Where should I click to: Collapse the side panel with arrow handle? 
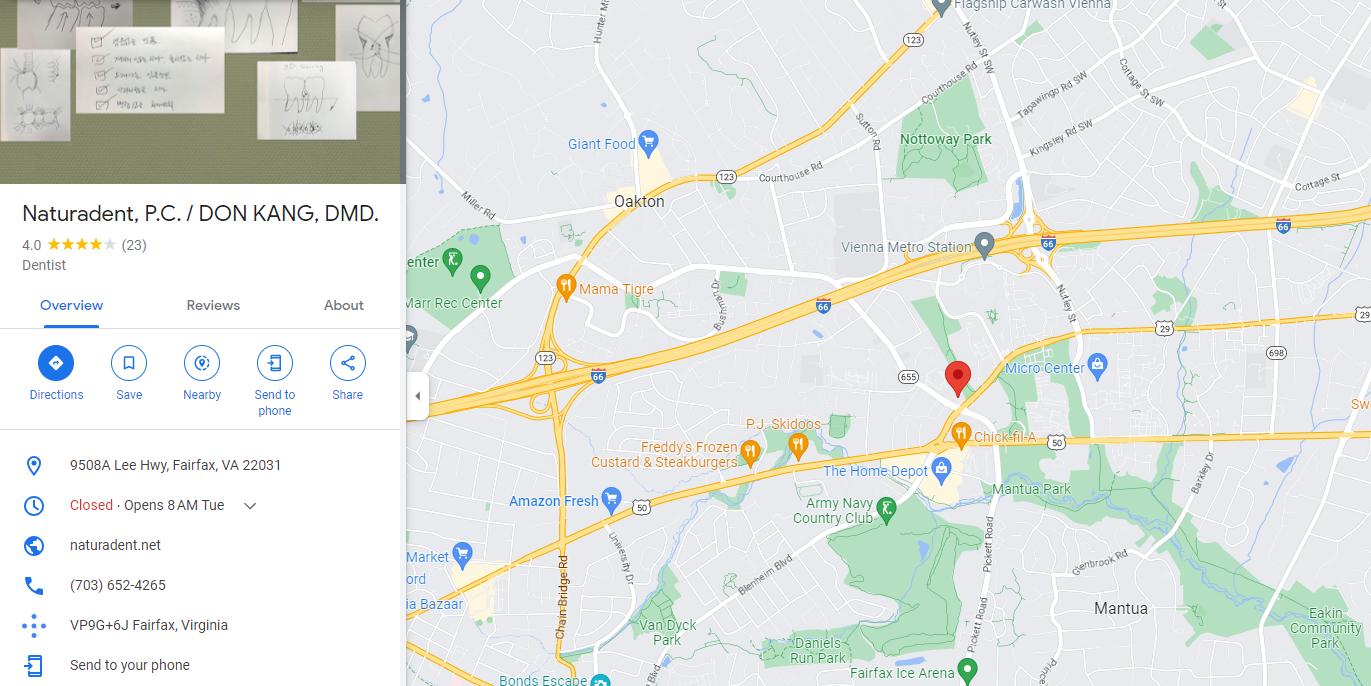[417, 396]
